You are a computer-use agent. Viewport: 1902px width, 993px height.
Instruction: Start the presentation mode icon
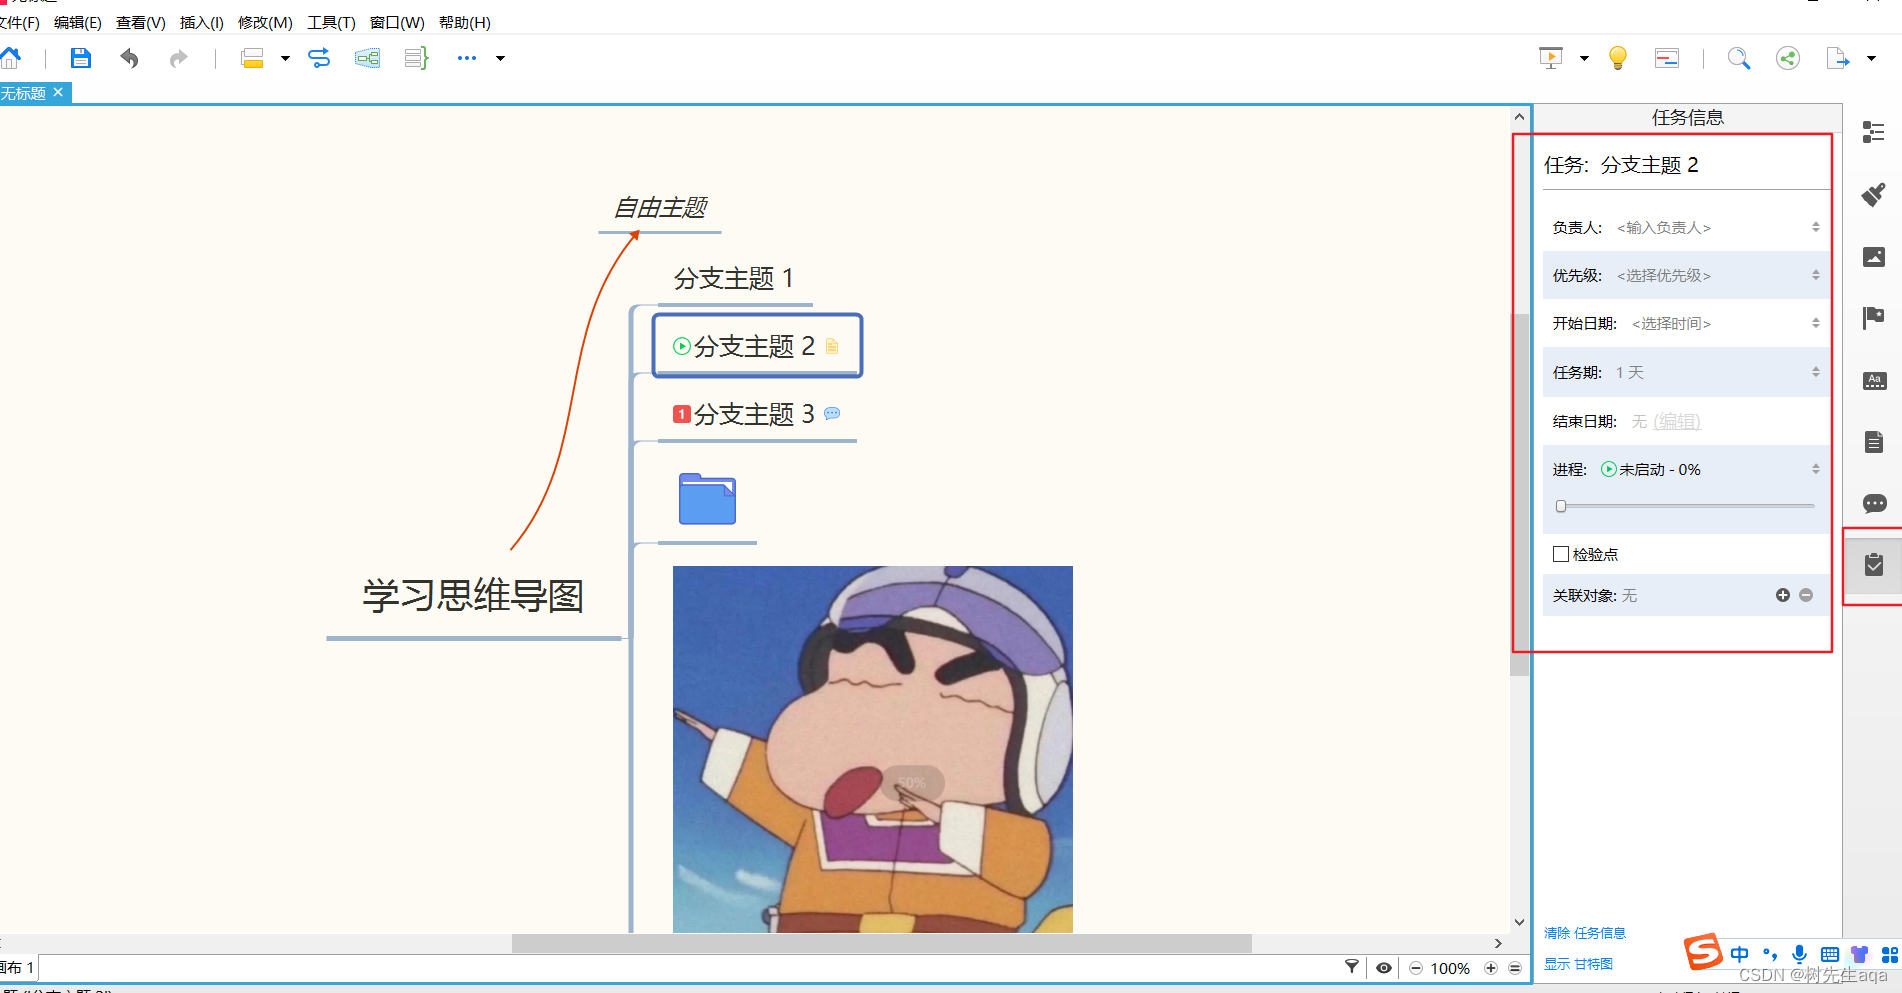pos(1550,58)
